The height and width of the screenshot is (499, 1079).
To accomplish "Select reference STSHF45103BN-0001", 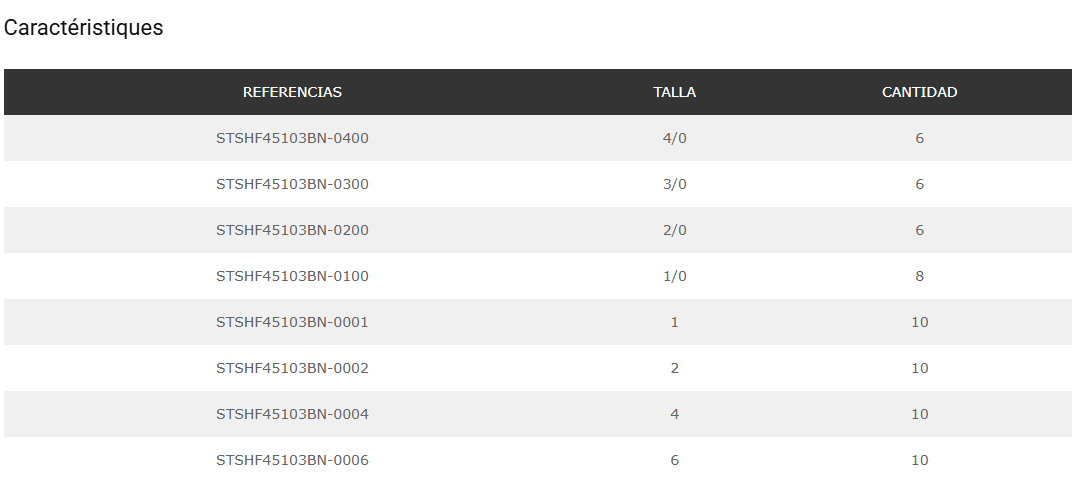I will click(292, 322).
